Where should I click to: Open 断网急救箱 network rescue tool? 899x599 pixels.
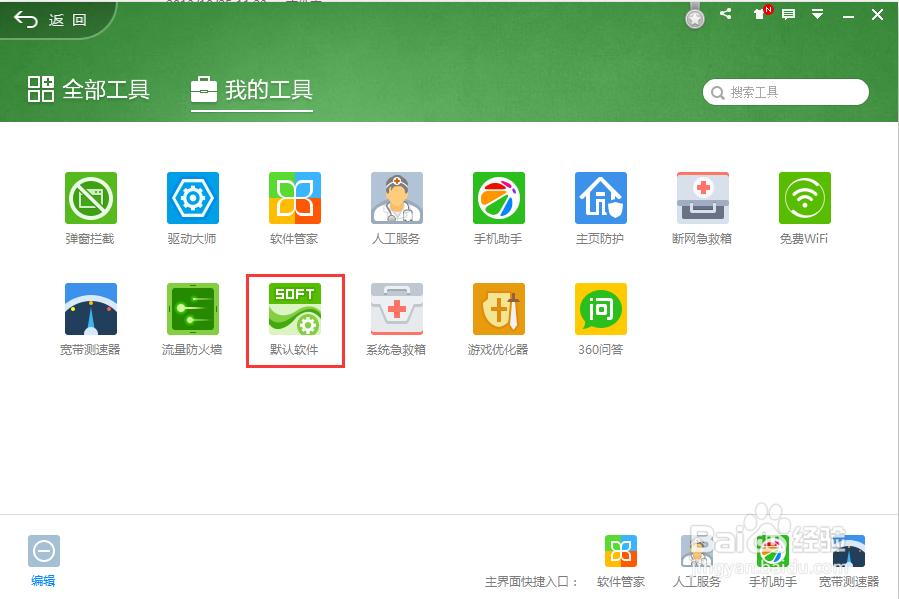(703, 198)
